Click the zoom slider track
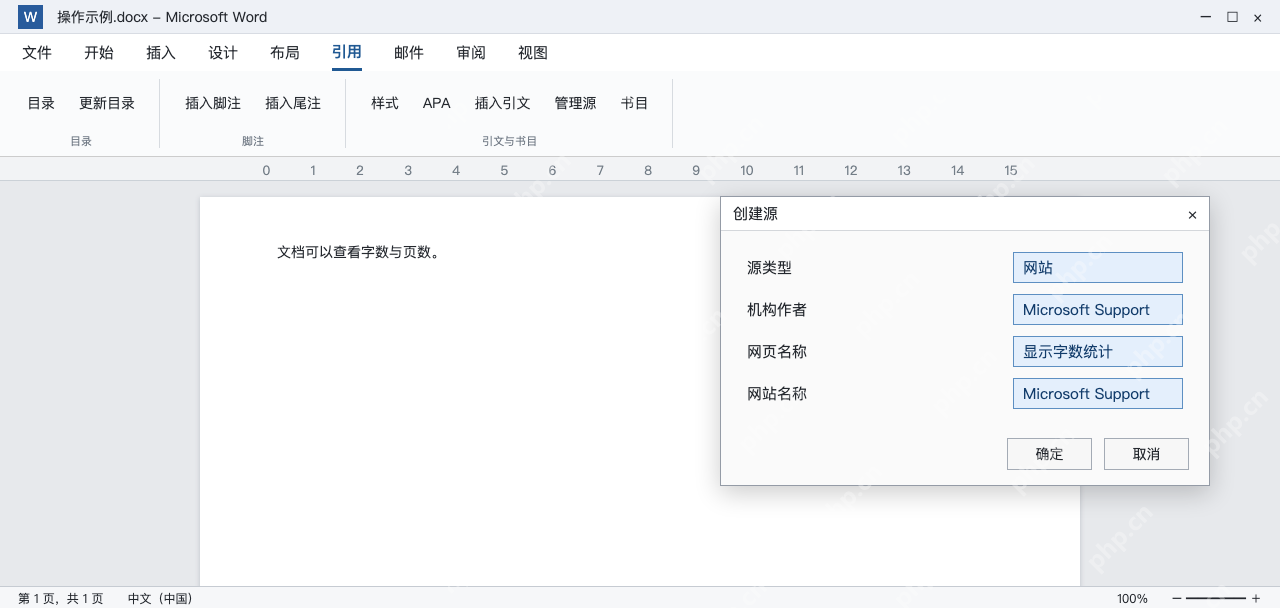The width and height of the screenshot is (1280, 608). click(x=1216, y=598)
